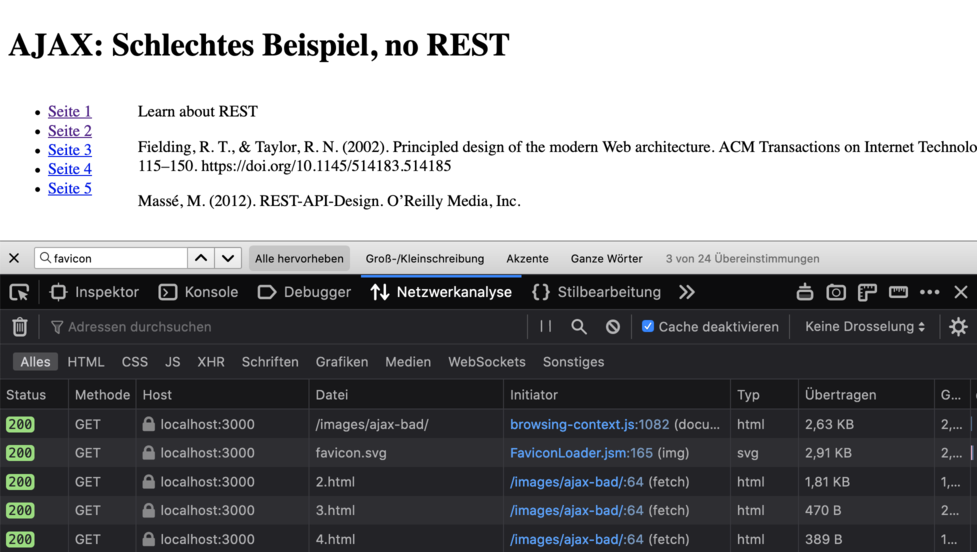The image size is (977, 552).
Task: Select the 4.html request row
Action: [x=488, y=539]
